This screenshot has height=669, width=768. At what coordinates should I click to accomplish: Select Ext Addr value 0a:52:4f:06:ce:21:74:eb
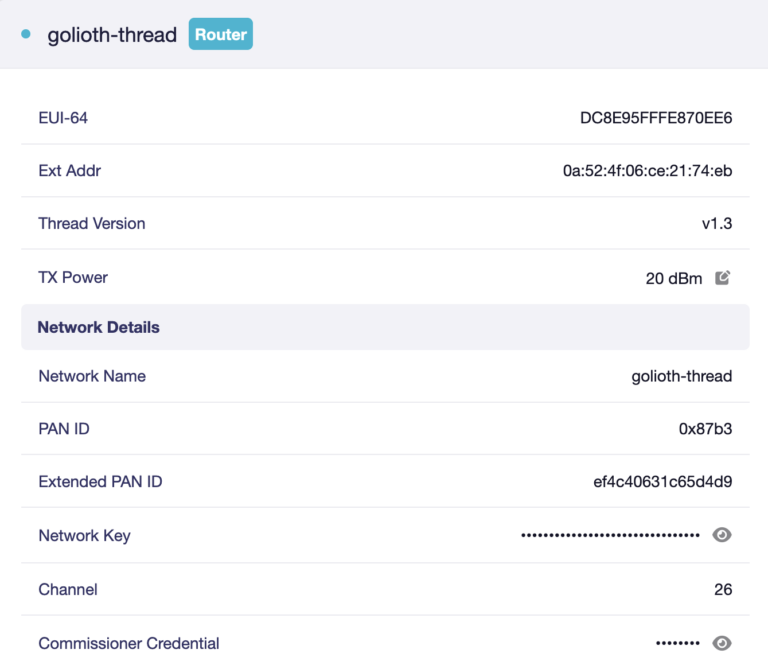click(648, 171)
